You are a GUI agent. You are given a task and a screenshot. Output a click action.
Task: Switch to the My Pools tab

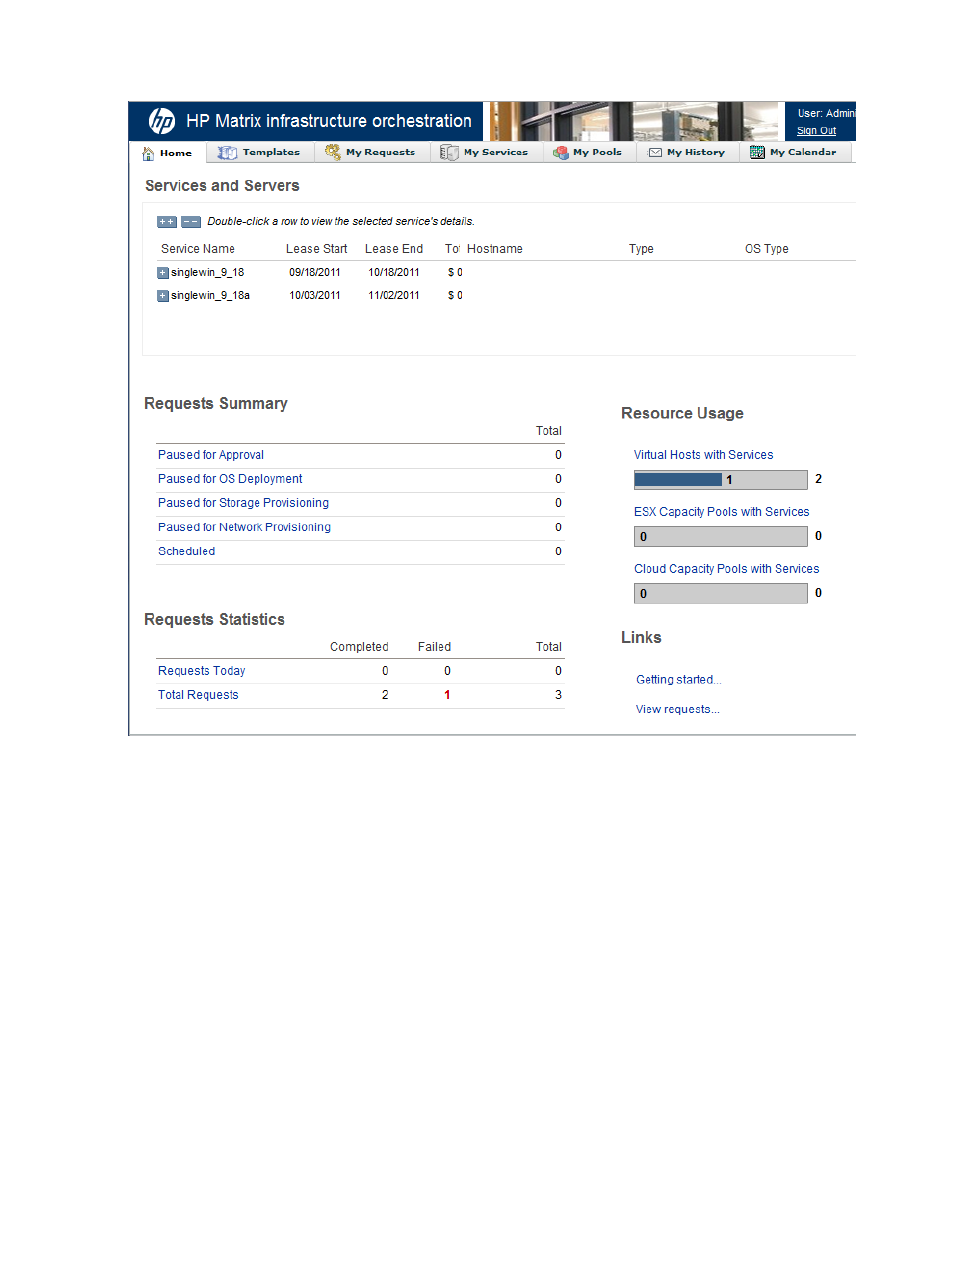pos(589,152)
